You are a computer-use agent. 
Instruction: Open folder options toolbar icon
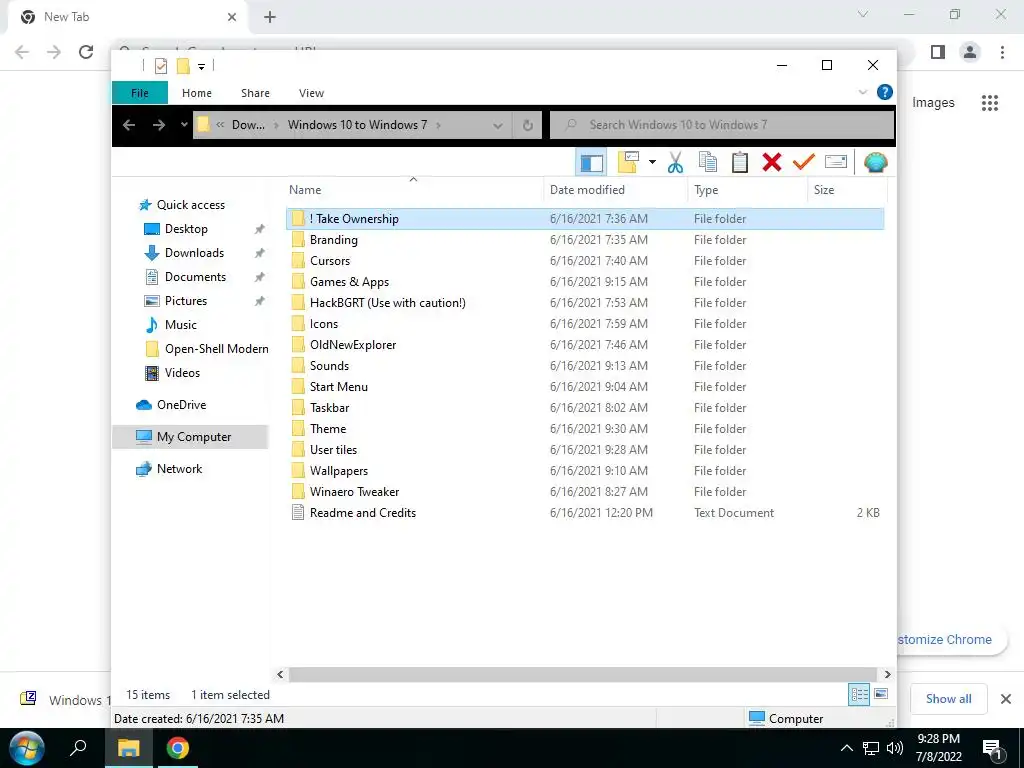(x=628, y=162)
